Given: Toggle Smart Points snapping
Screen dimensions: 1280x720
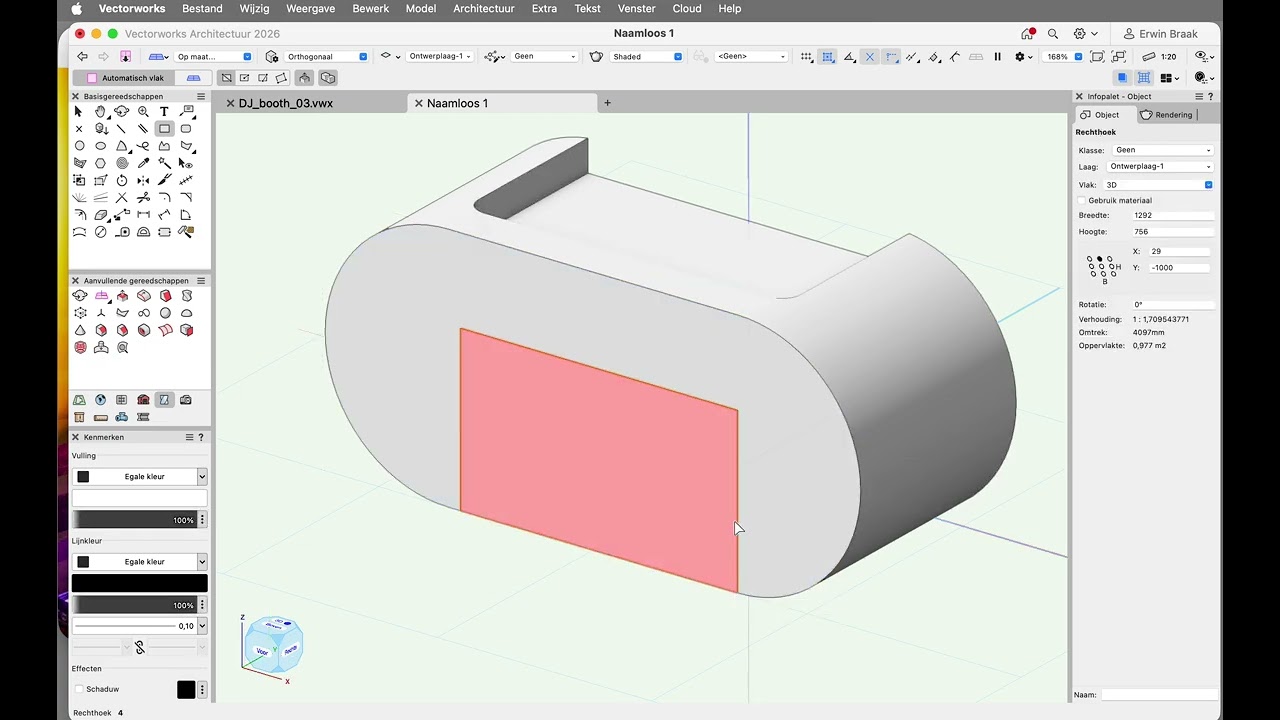Looking at the screenshot, I should click(892, 57).
